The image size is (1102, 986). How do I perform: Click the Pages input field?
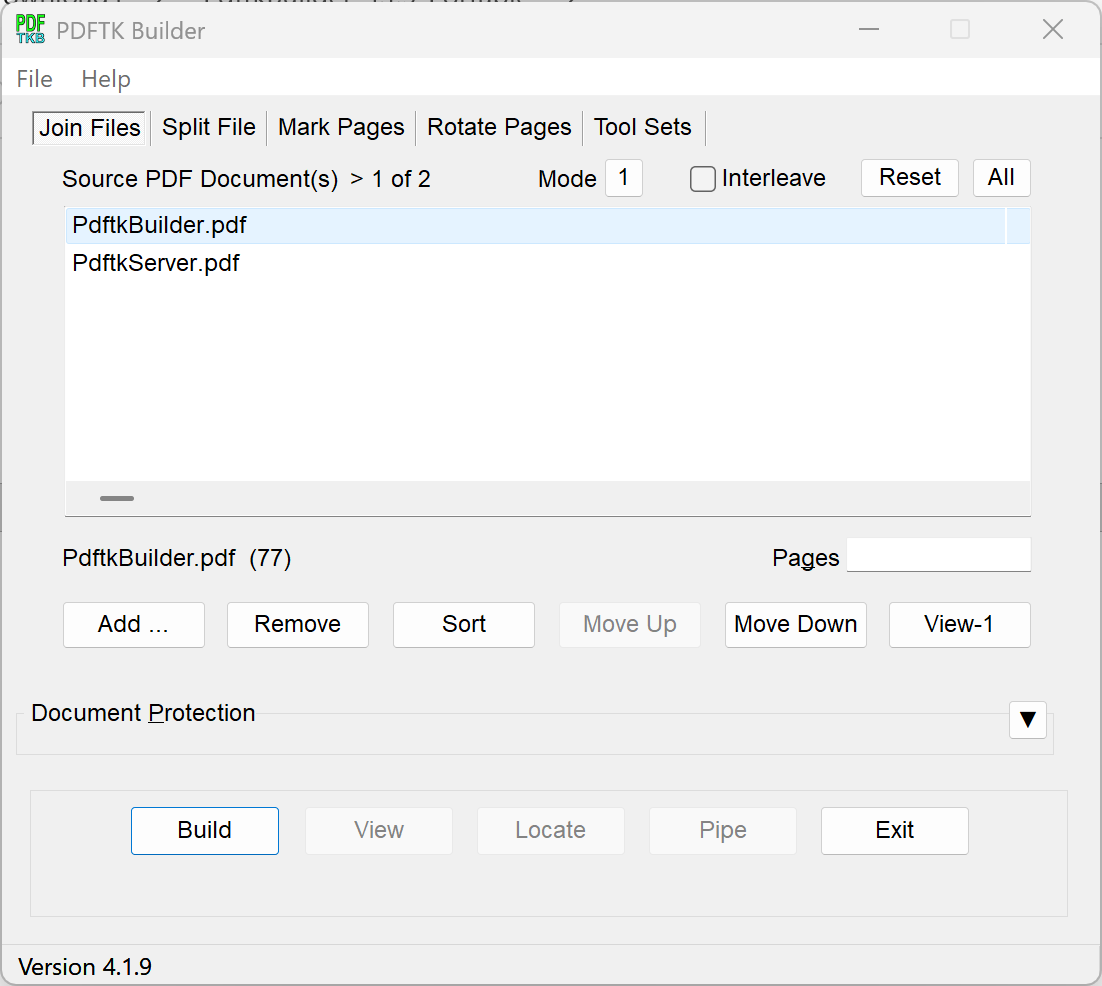pyautogui.click(x=938, y=555)
